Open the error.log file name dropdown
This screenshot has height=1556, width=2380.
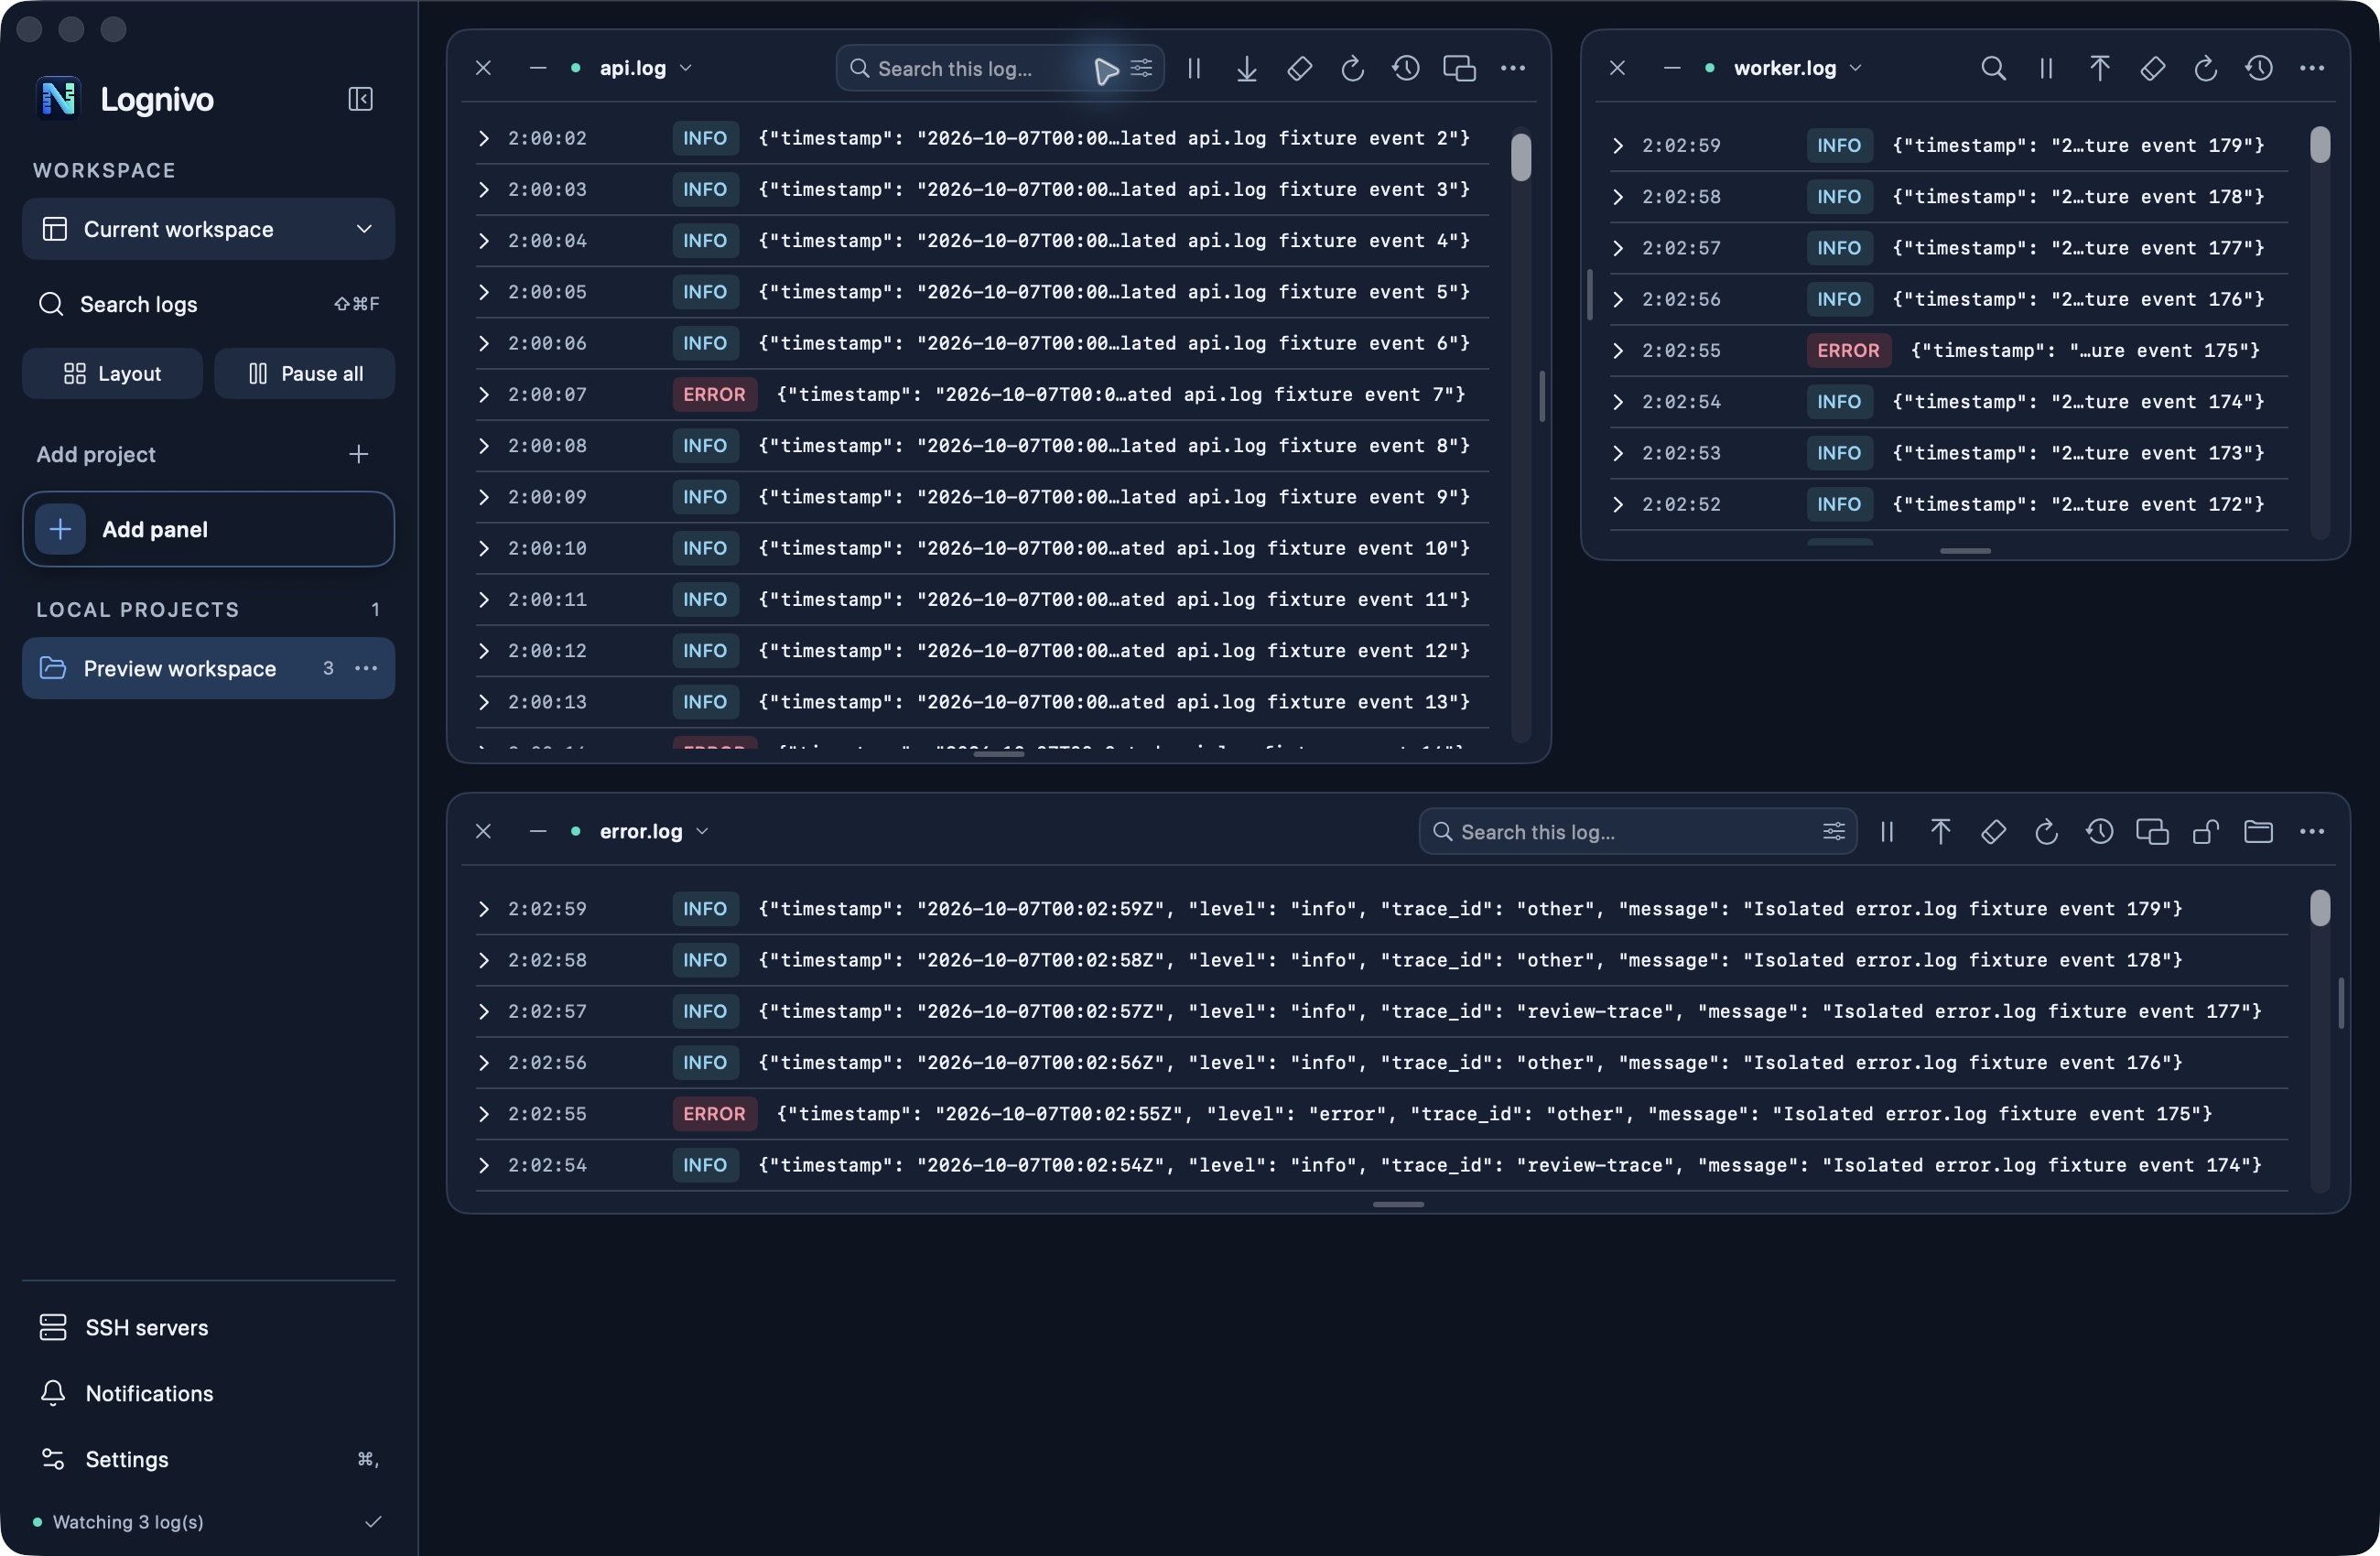[x=654, y=831]
